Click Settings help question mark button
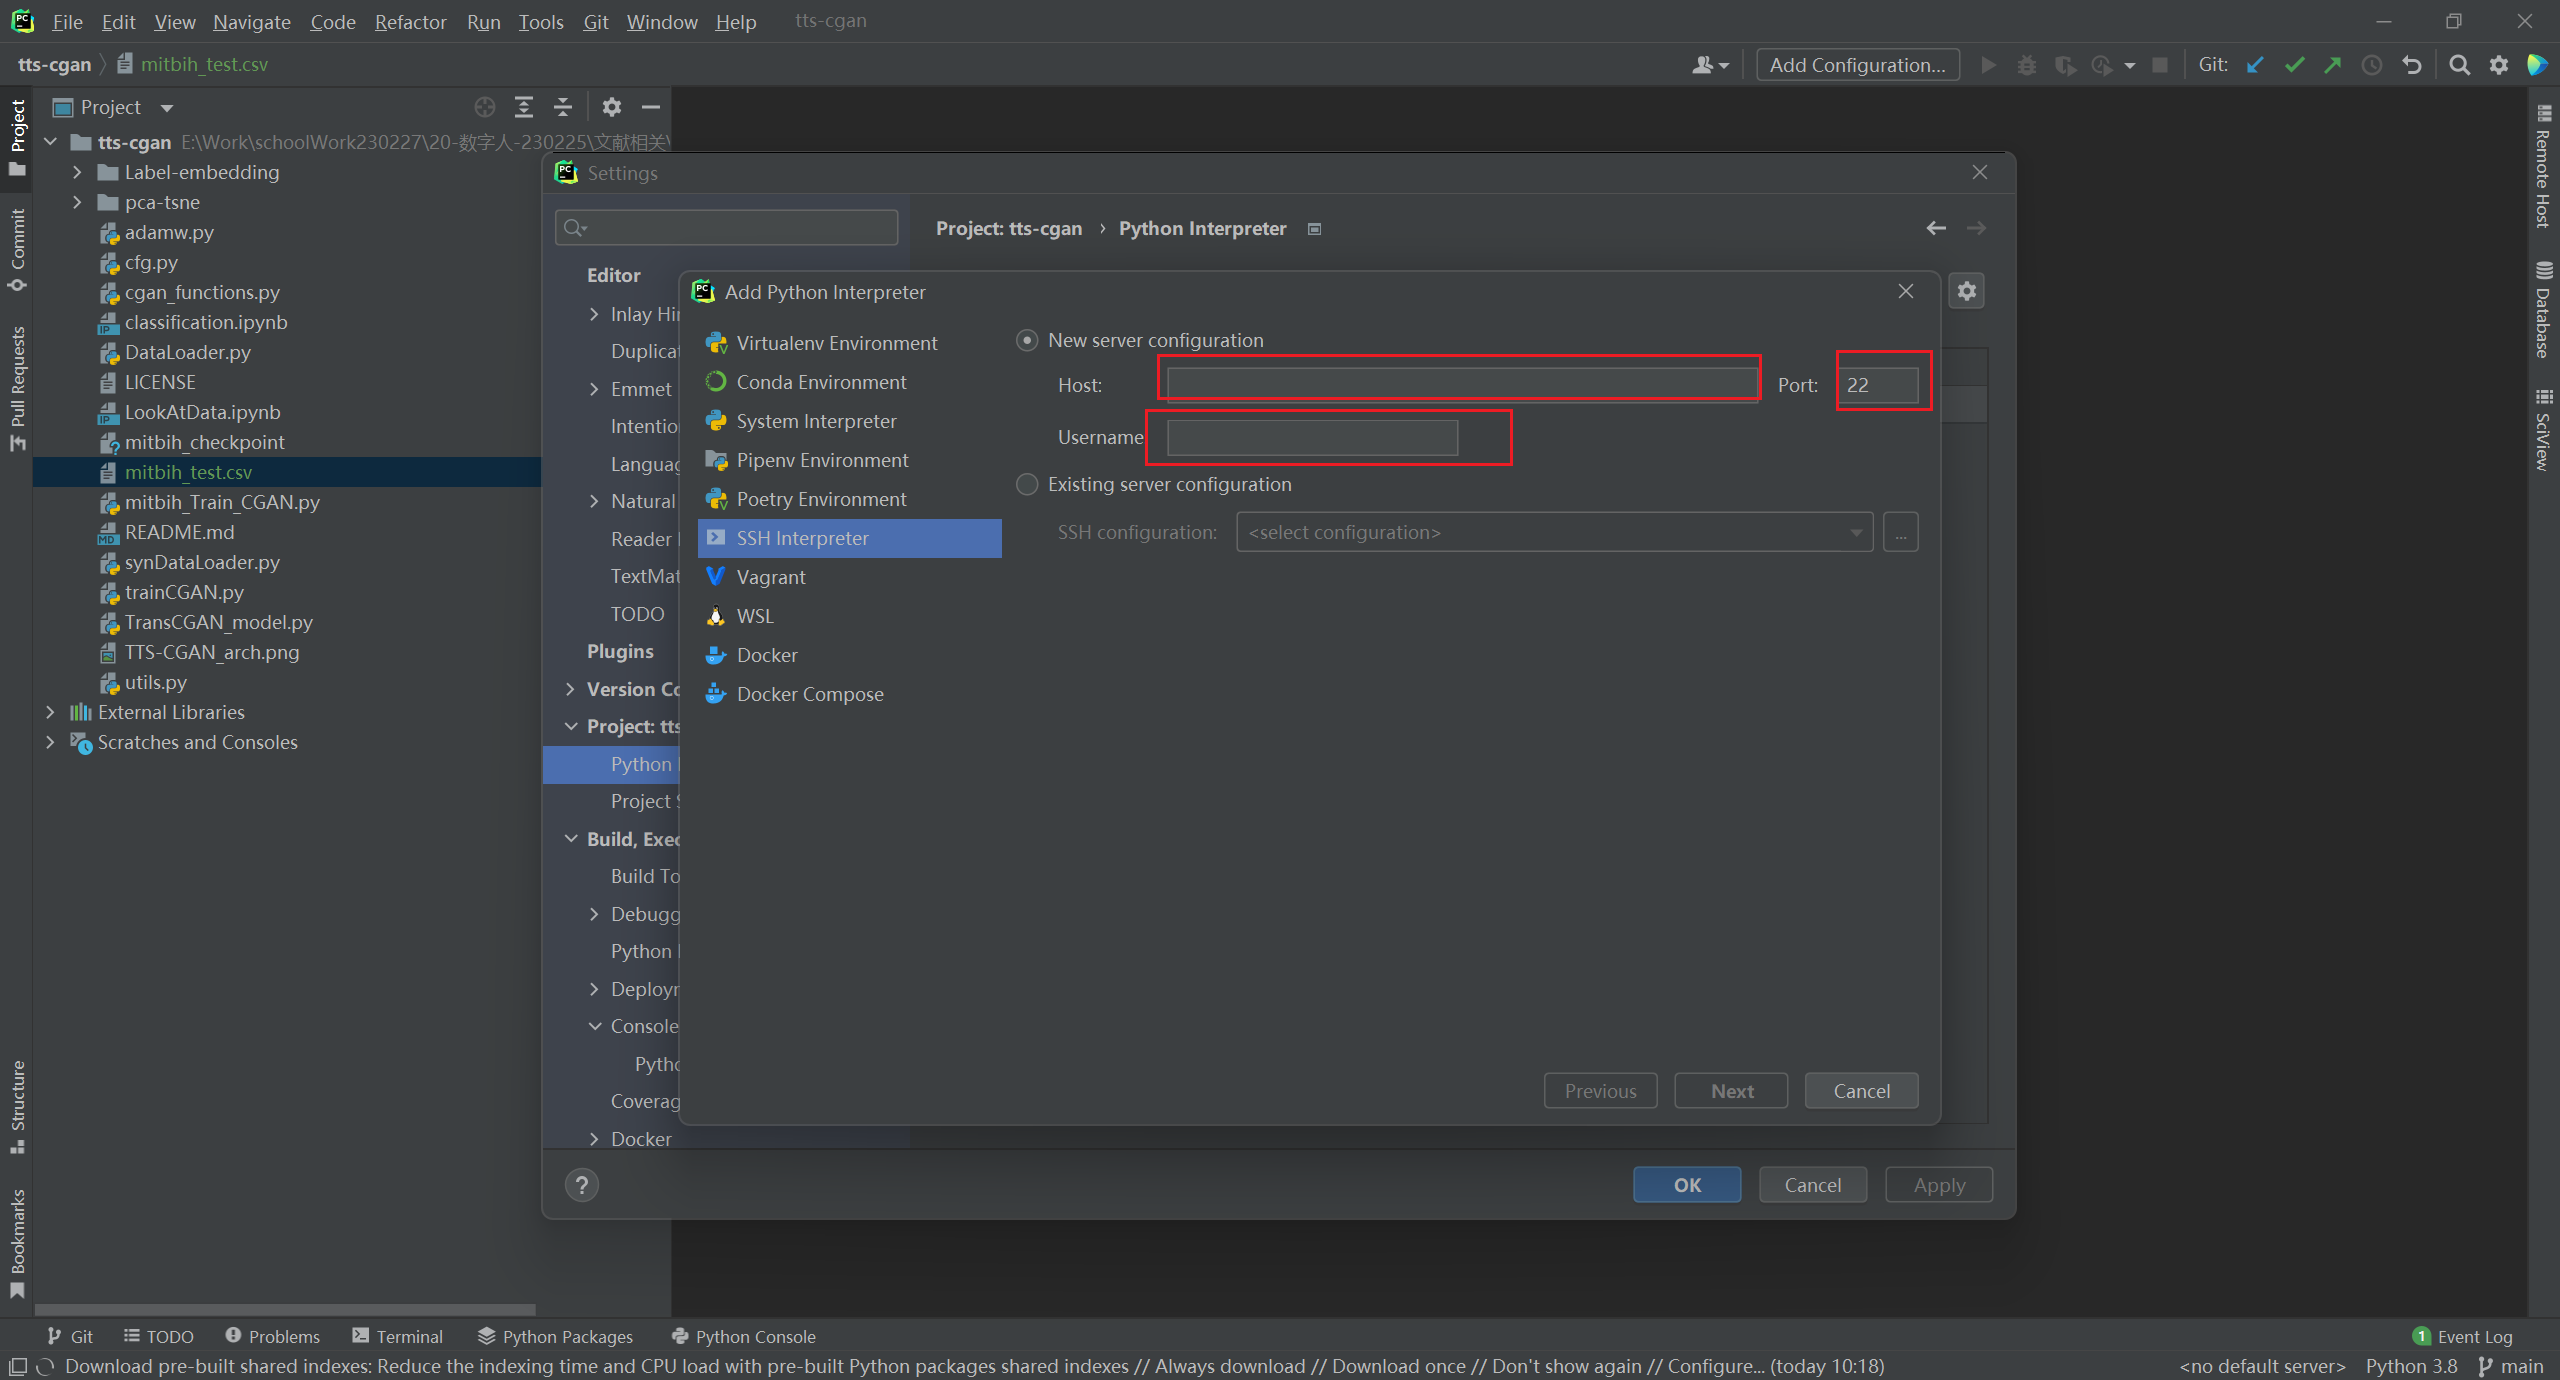2560x1380 pixels. (x=582, y=1185)
